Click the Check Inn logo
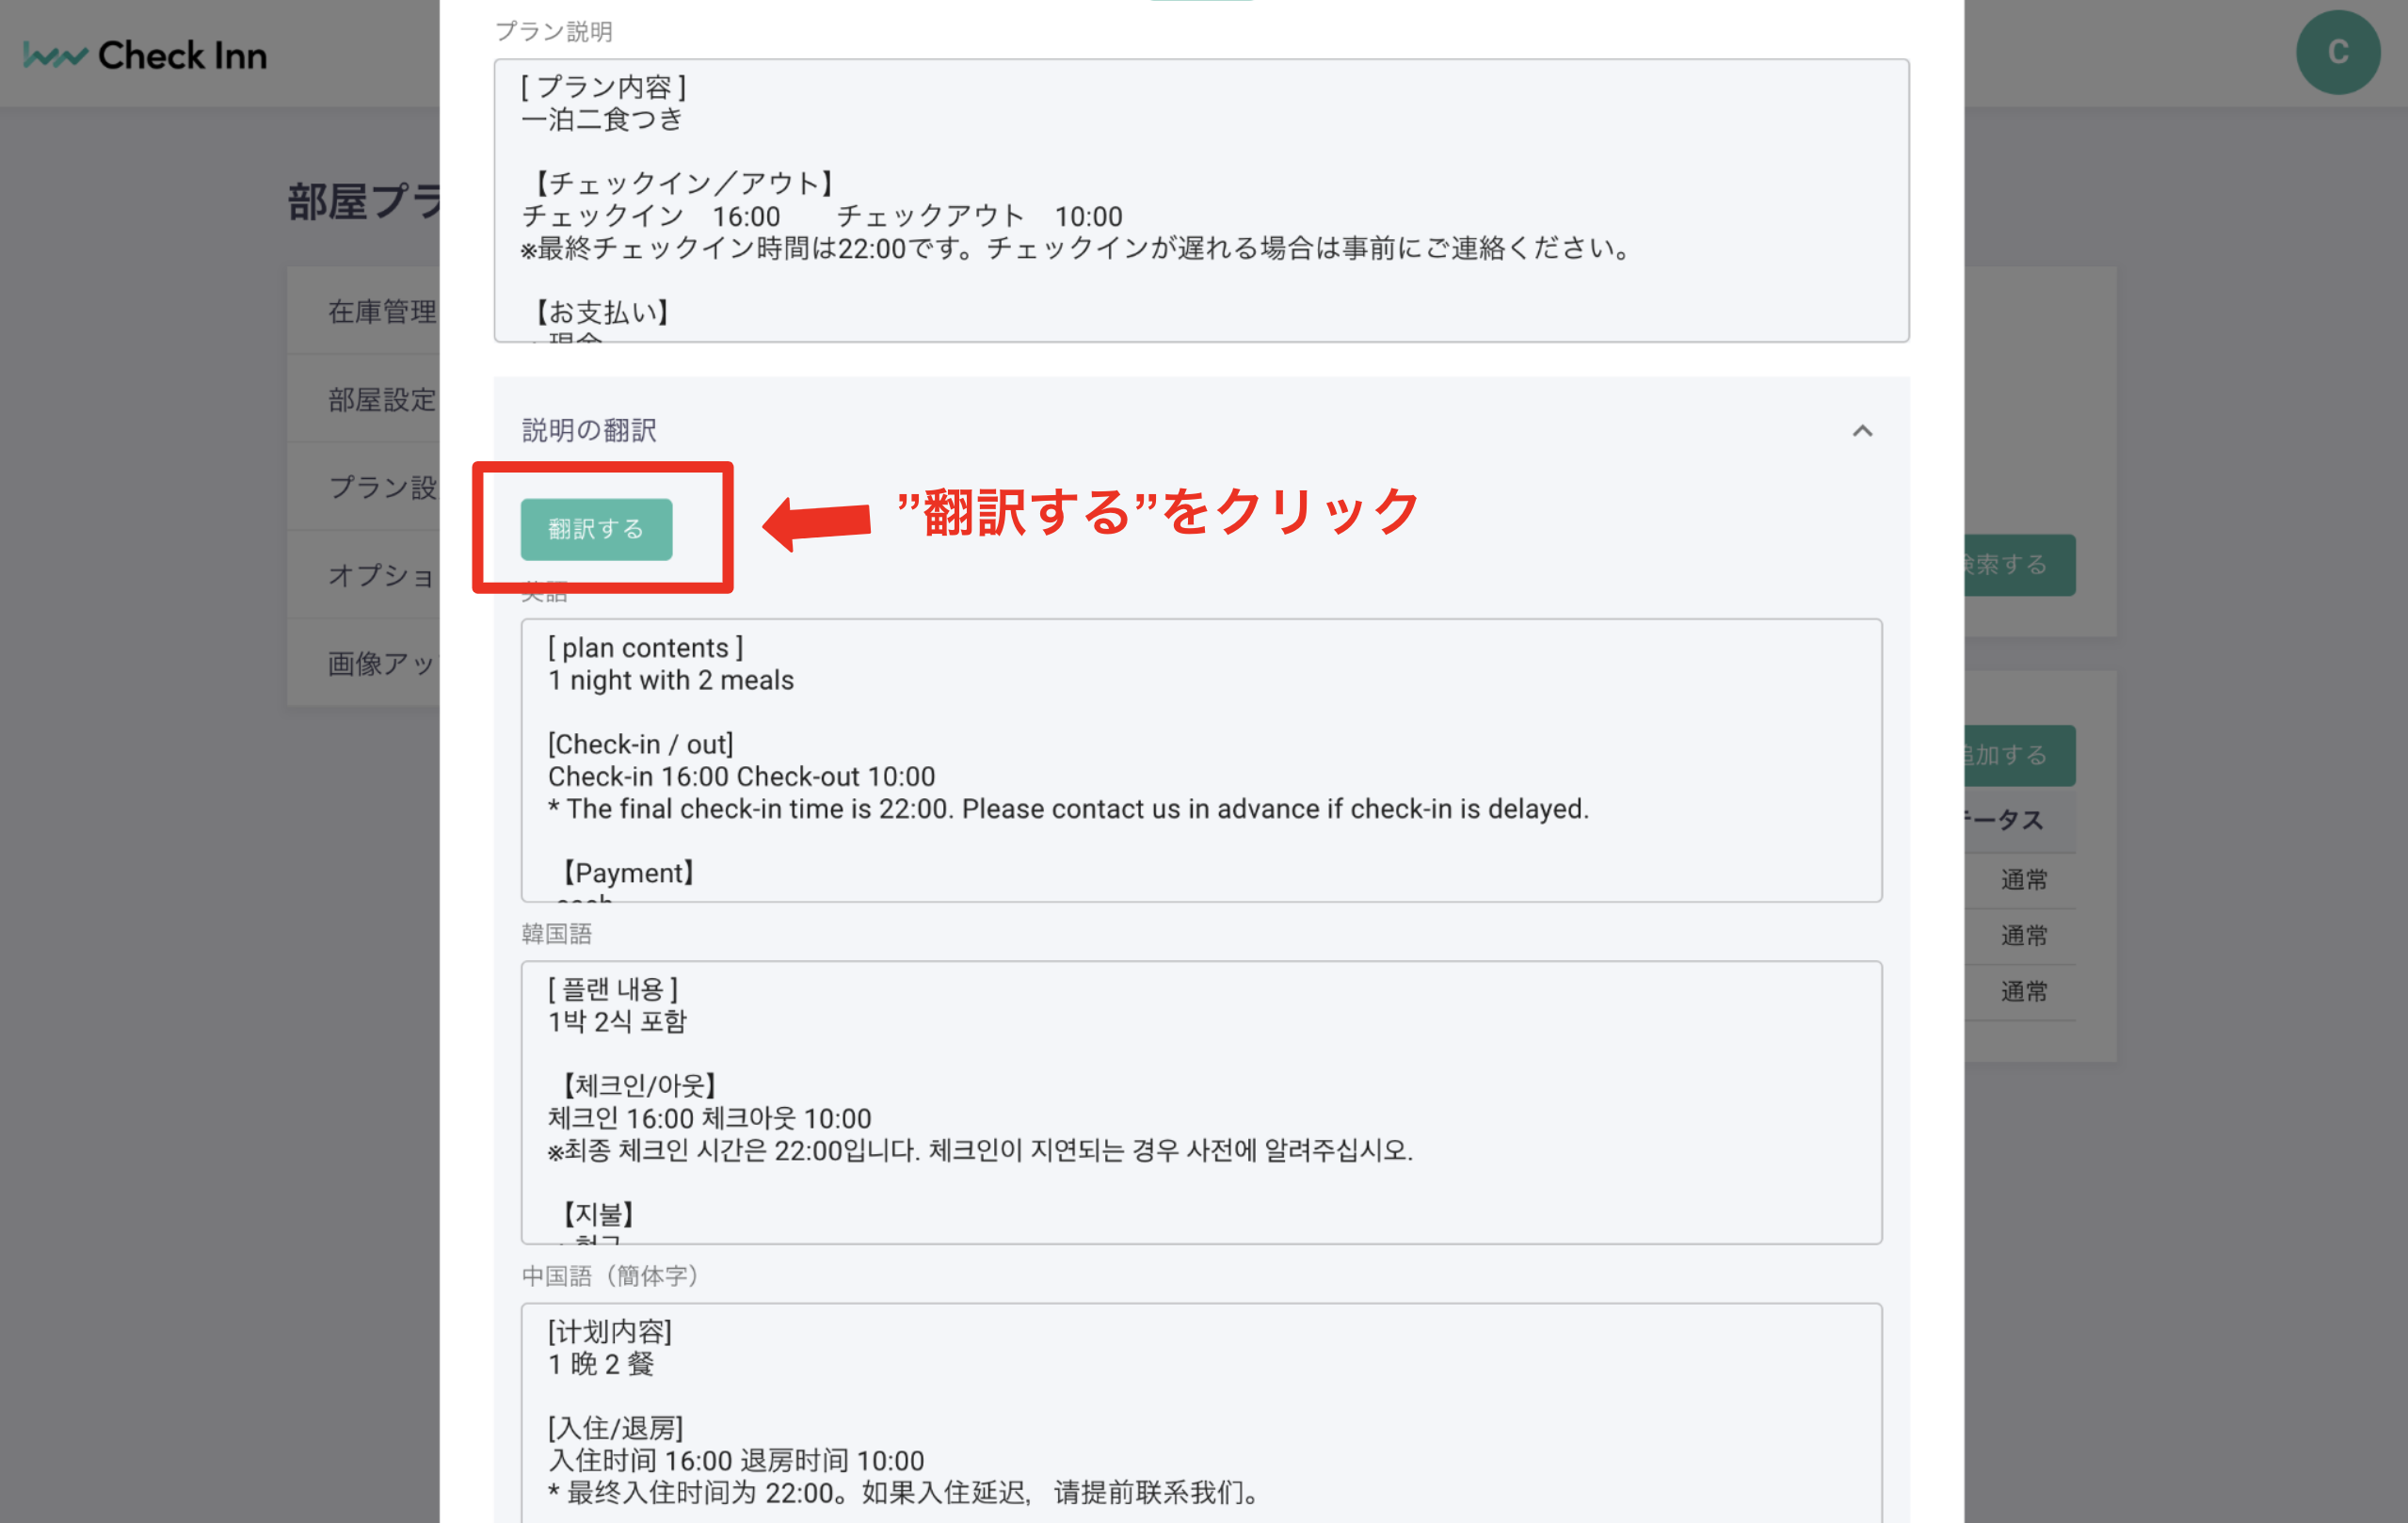2408x1523 pixels. point(146,55)
